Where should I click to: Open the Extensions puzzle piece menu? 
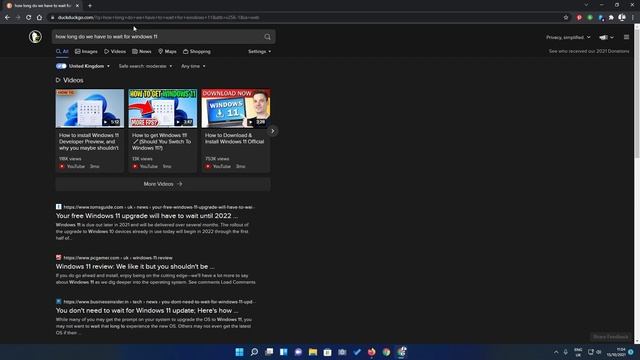(611, 18)
